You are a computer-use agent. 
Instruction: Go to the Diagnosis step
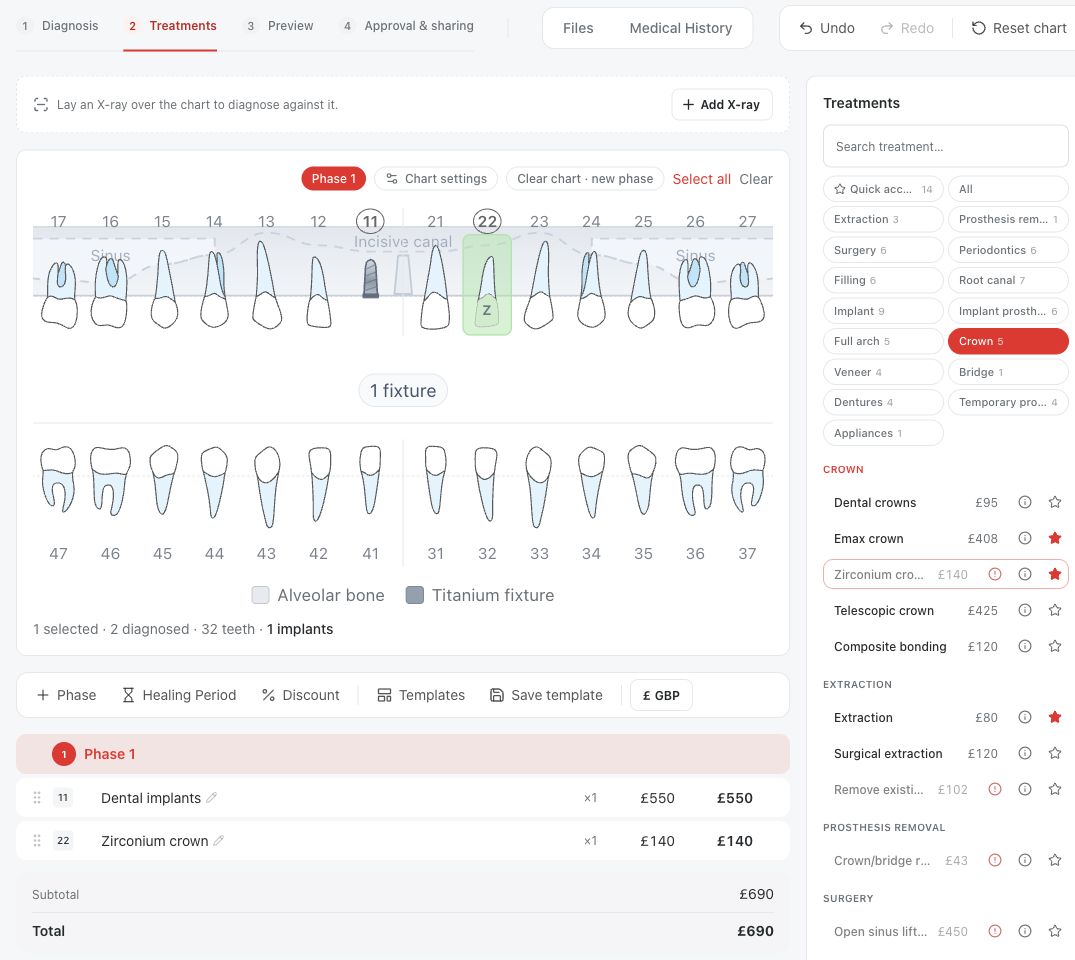point(60,26)
